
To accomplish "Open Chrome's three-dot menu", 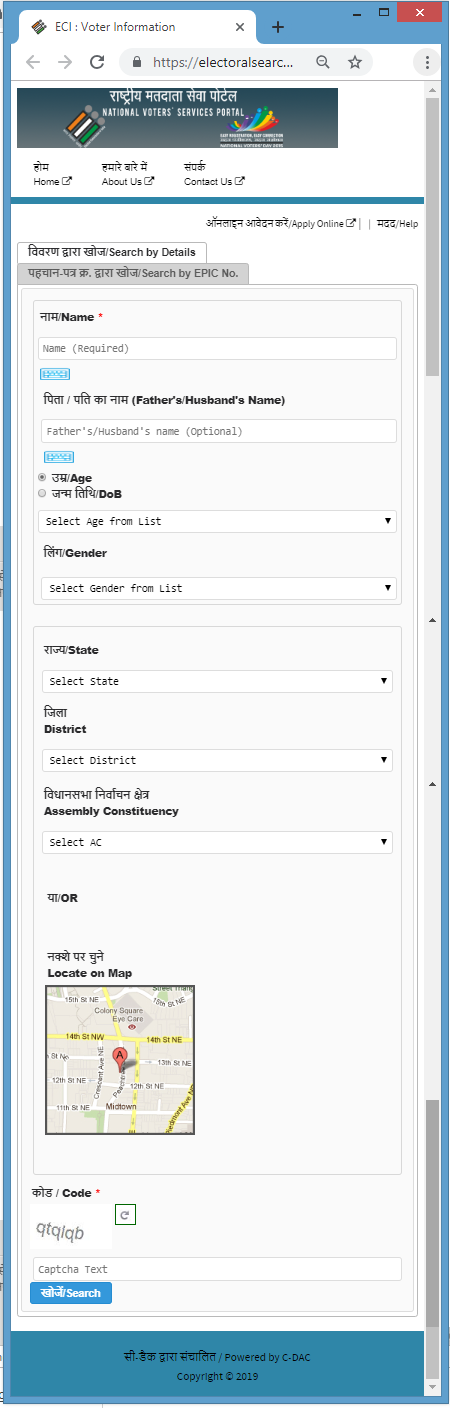I will pos(428,62).
